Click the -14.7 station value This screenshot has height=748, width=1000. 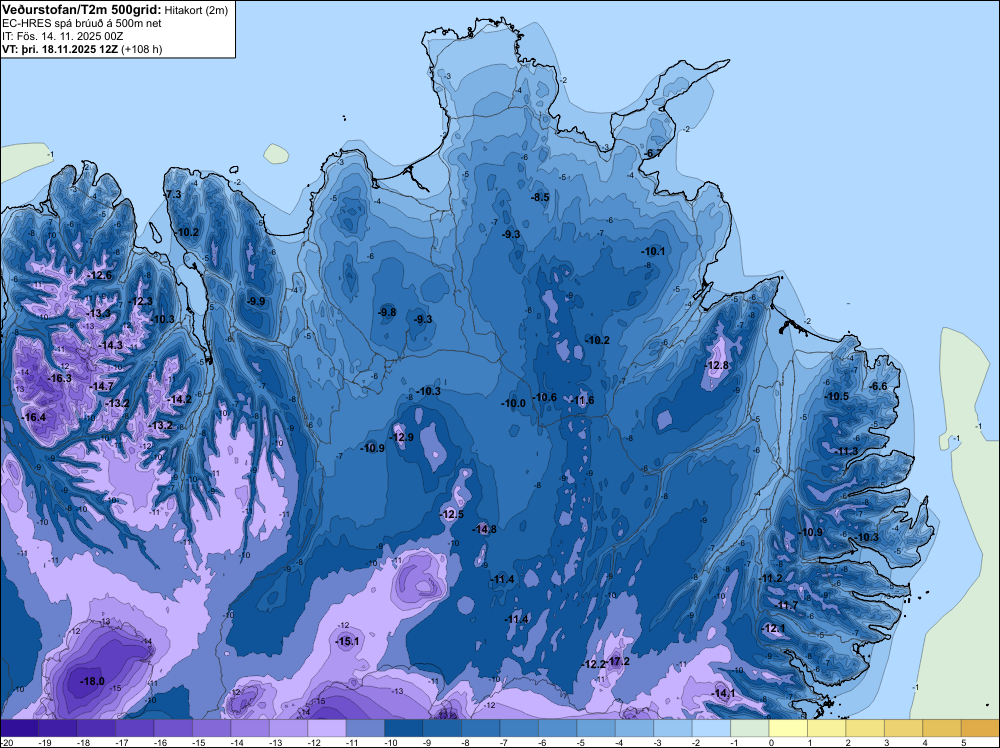click(x=101, y=386)
